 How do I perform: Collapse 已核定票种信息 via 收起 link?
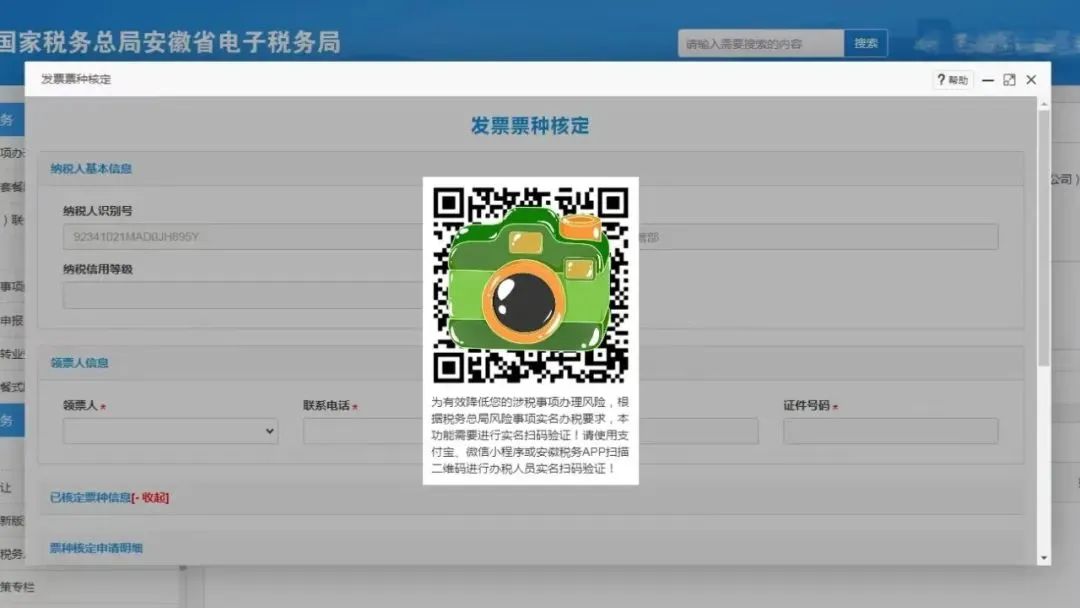(150, 497)
